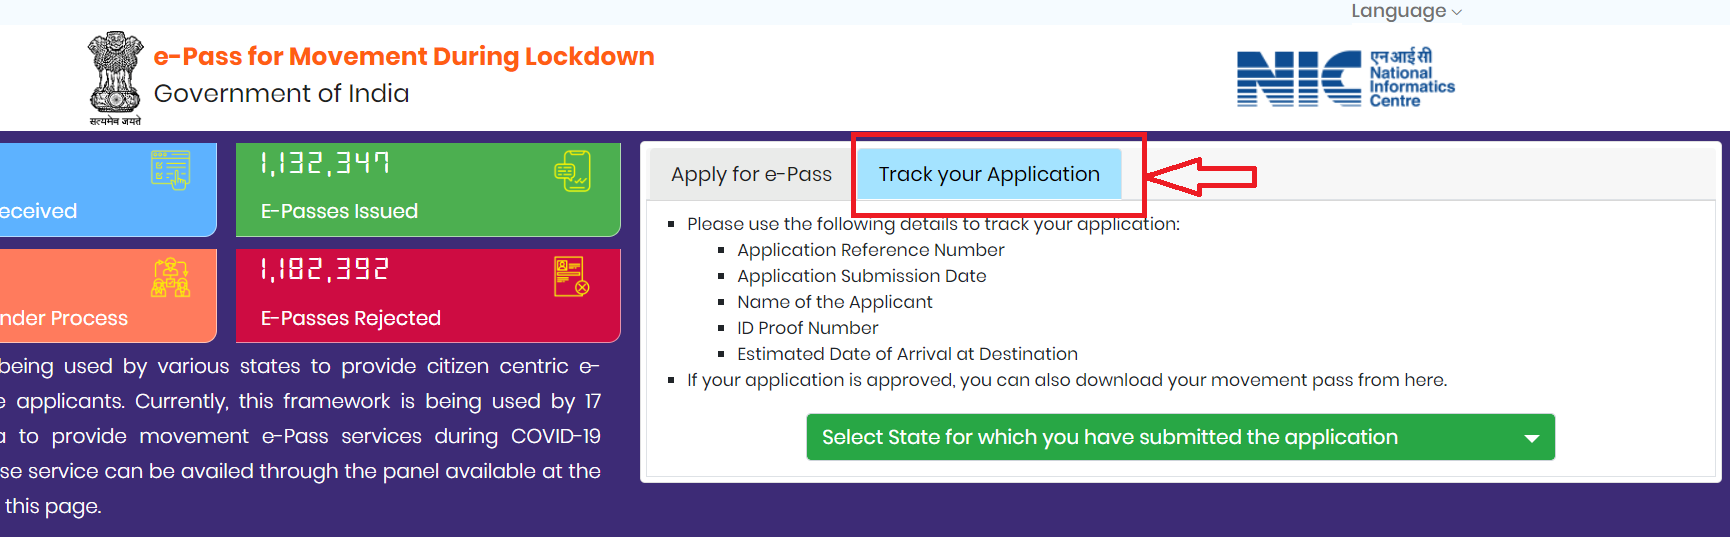The height and width of the screenshot is (537, 1730).
Task: Select the Track your Application tab
Action: [x=989, y=174]
